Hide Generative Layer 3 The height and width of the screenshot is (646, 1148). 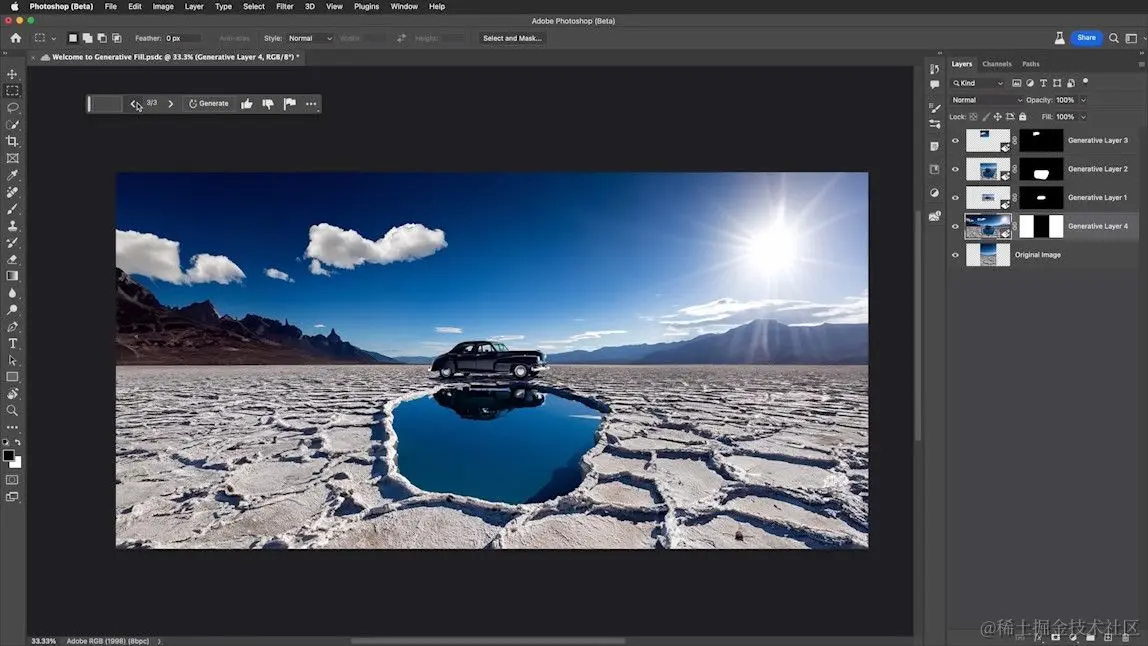click(x=955, y=141)
